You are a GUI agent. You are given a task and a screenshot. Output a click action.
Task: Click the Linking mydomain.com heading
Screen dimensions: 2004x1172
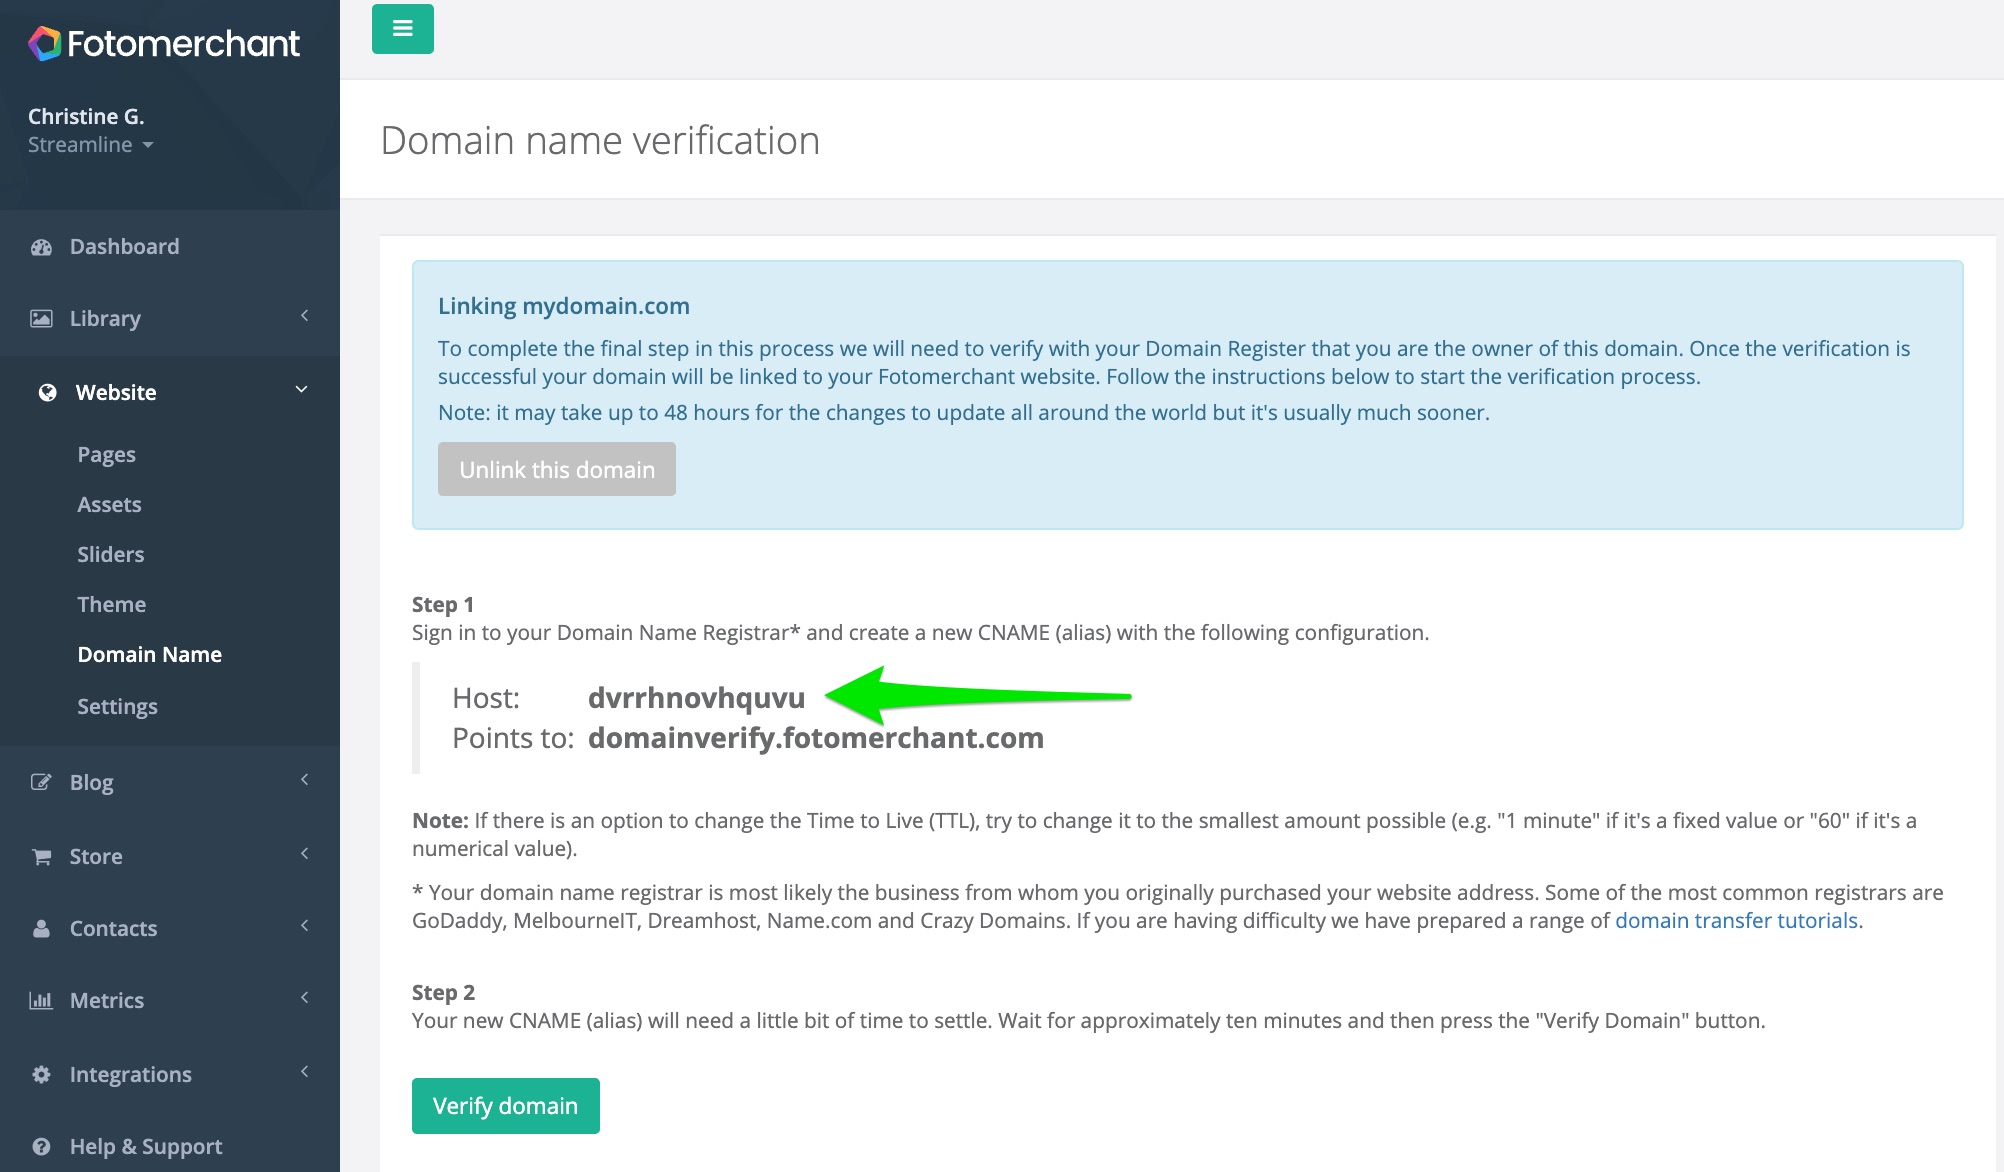point(564,306)
